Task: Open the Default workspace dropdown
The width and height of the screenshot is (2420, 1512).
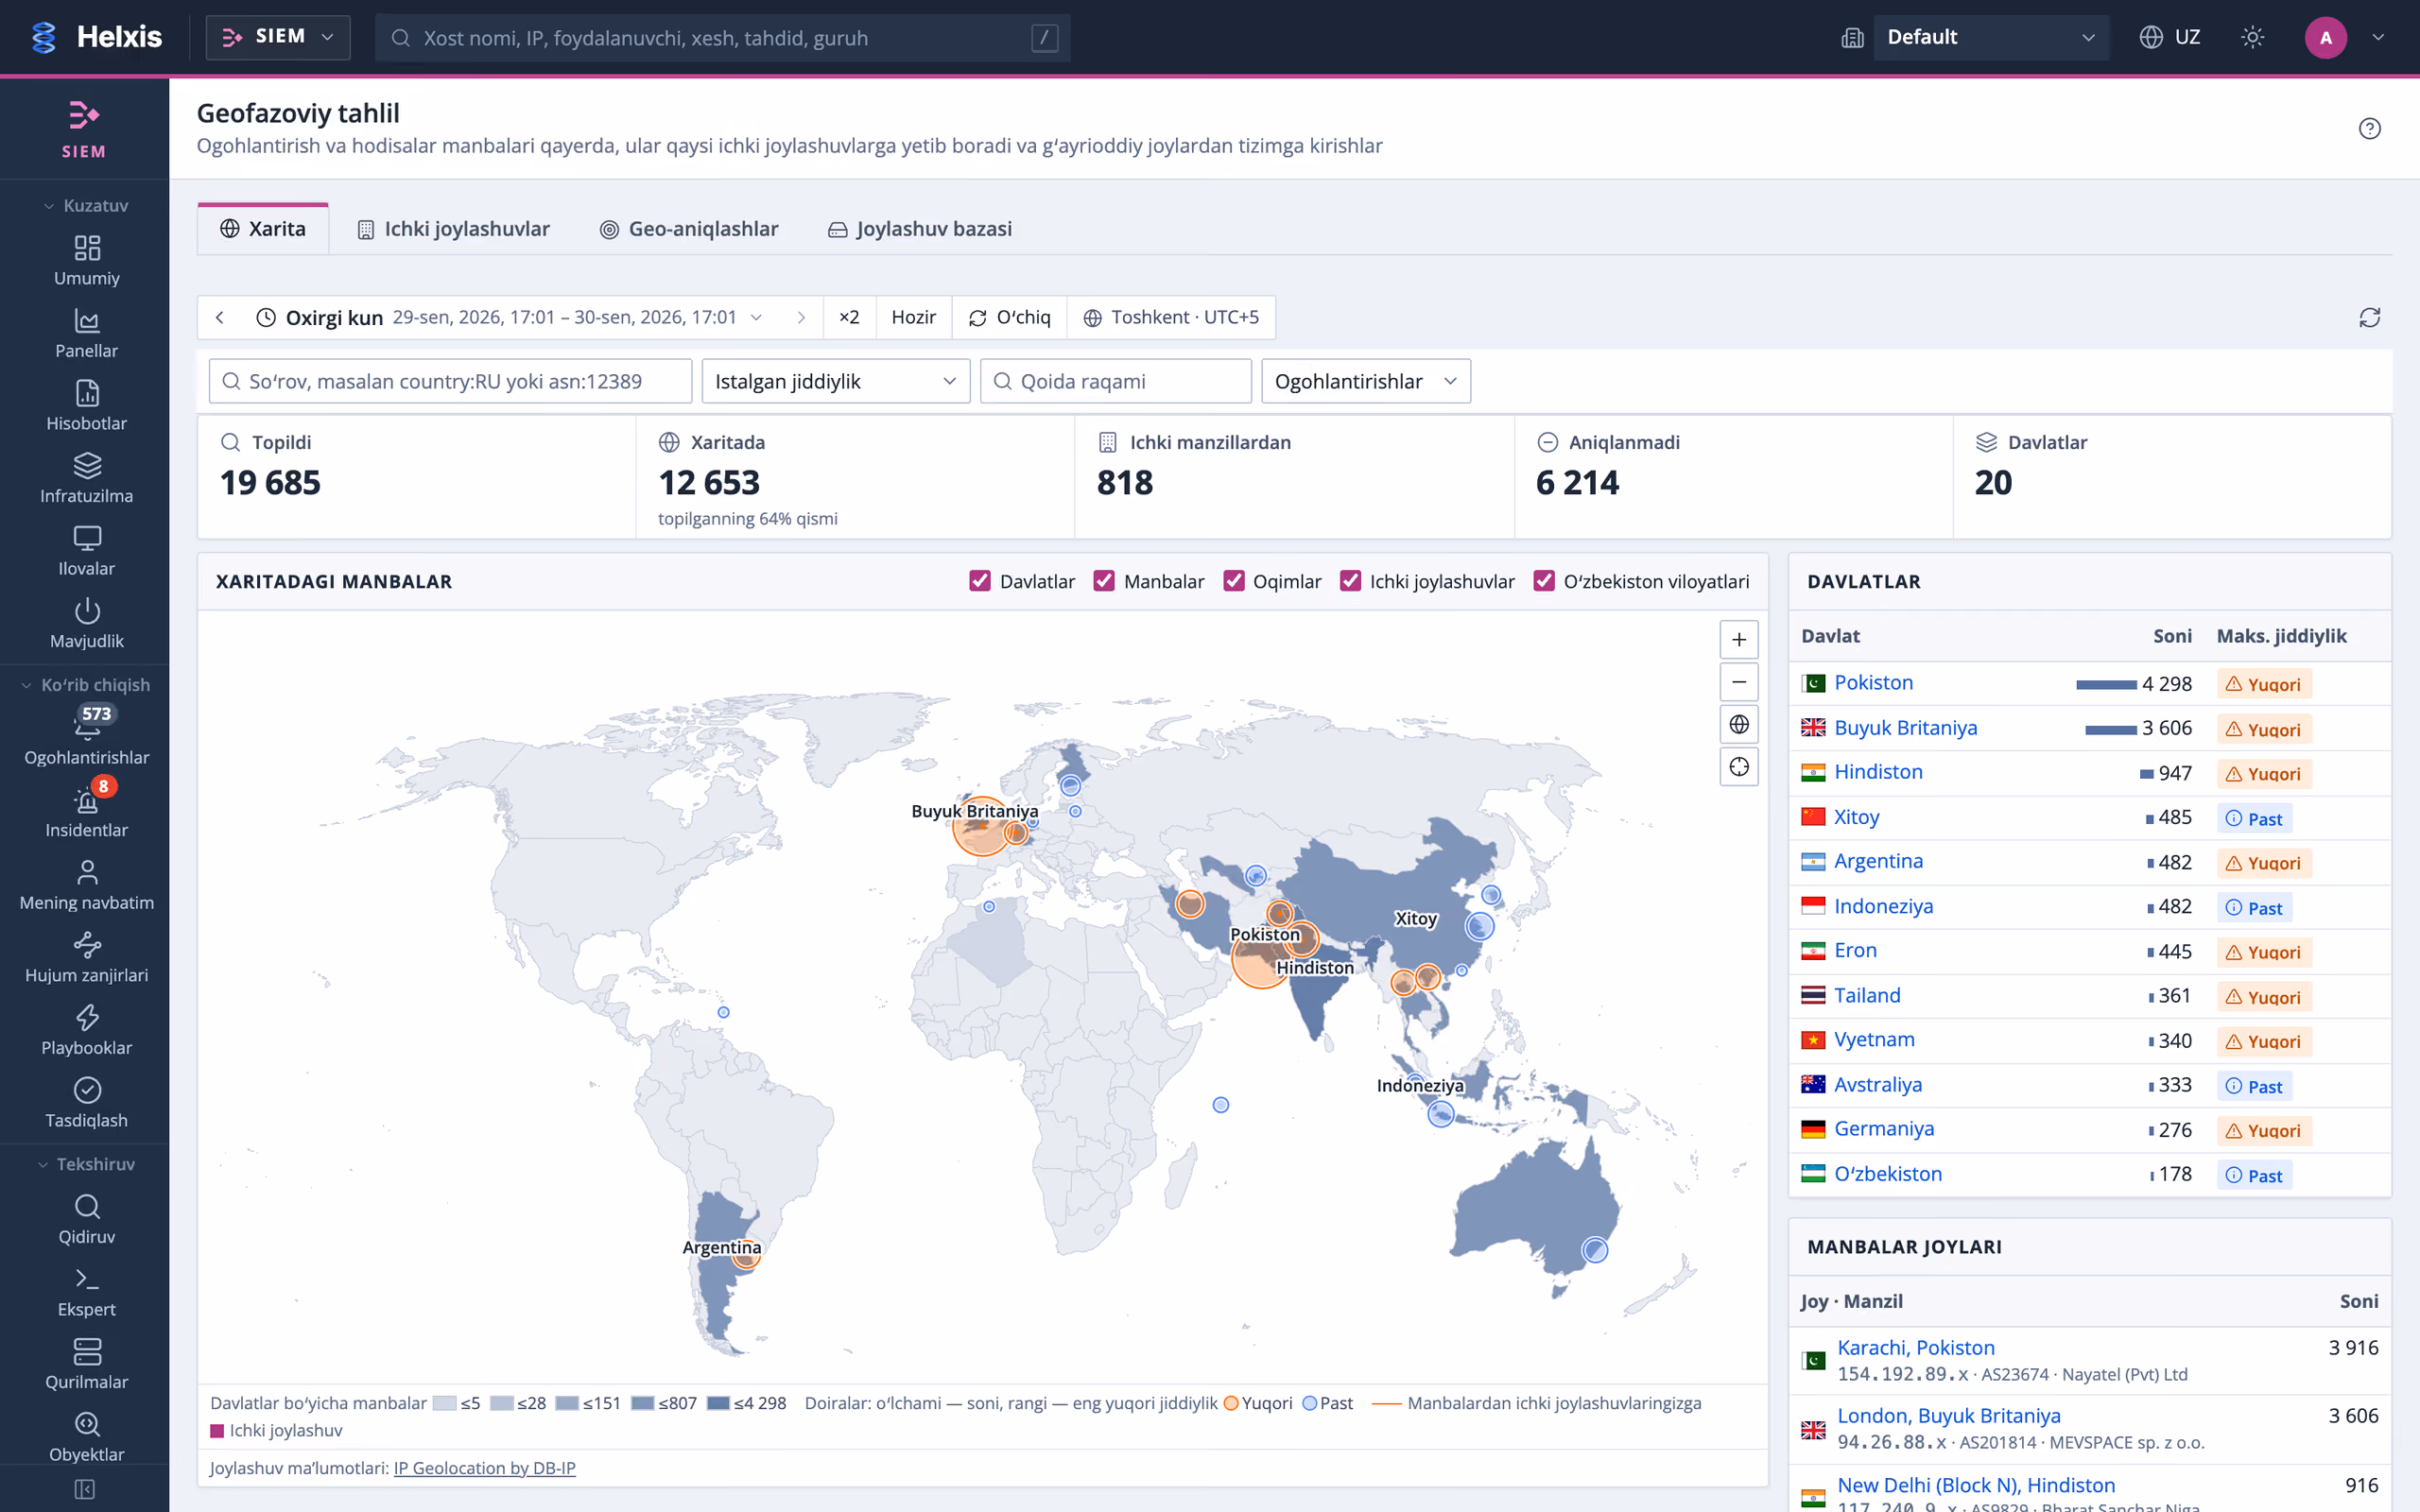Action: pyautogui.click(x=1990, y=37)
